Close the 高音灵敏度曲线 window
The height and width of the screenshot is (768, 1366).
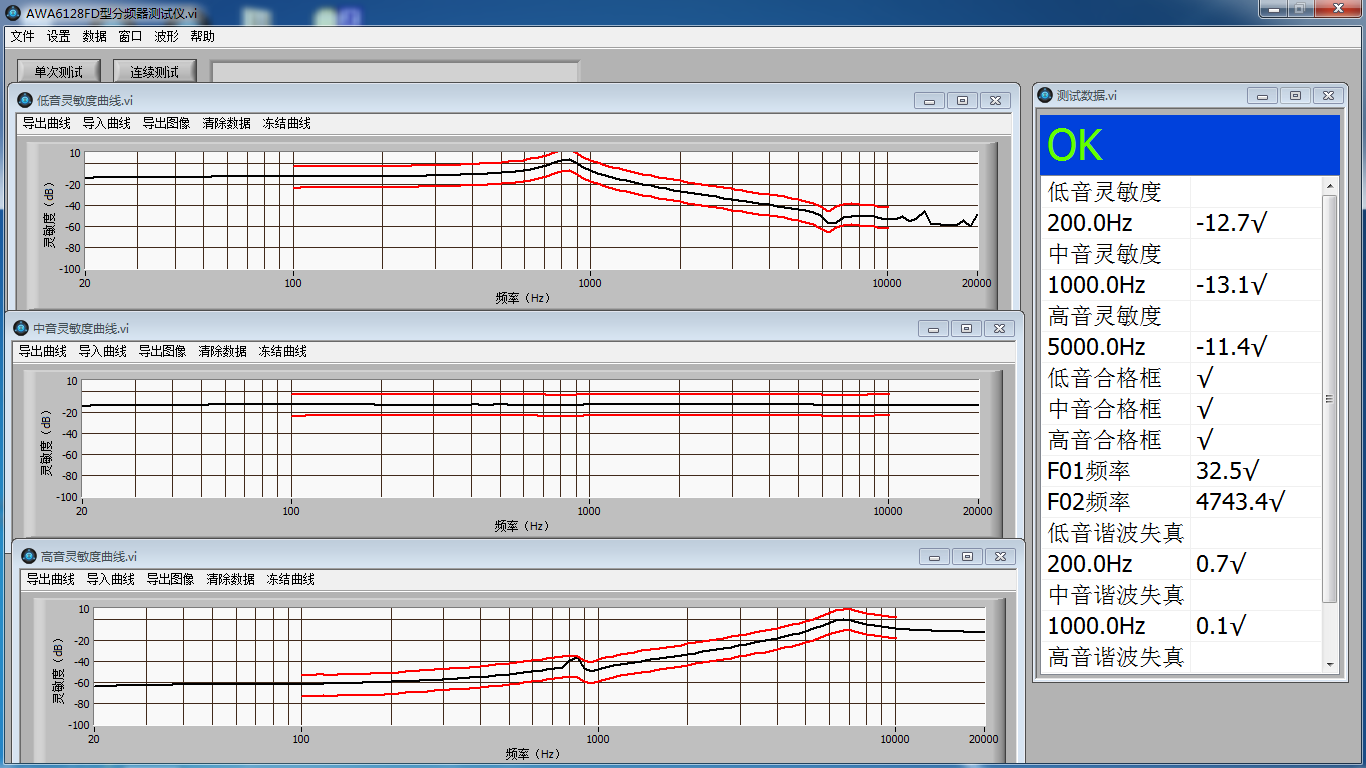(x=1003, y=557)
